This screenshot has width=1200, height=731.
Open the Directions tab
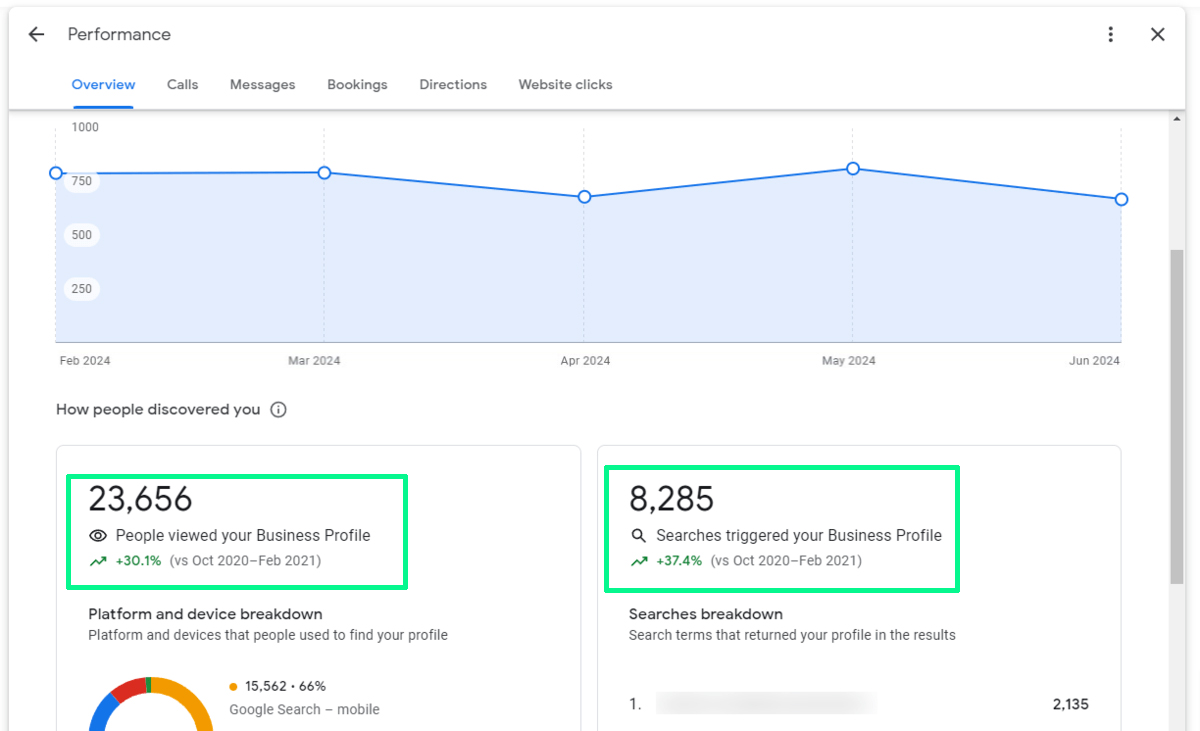coord(453,85)
